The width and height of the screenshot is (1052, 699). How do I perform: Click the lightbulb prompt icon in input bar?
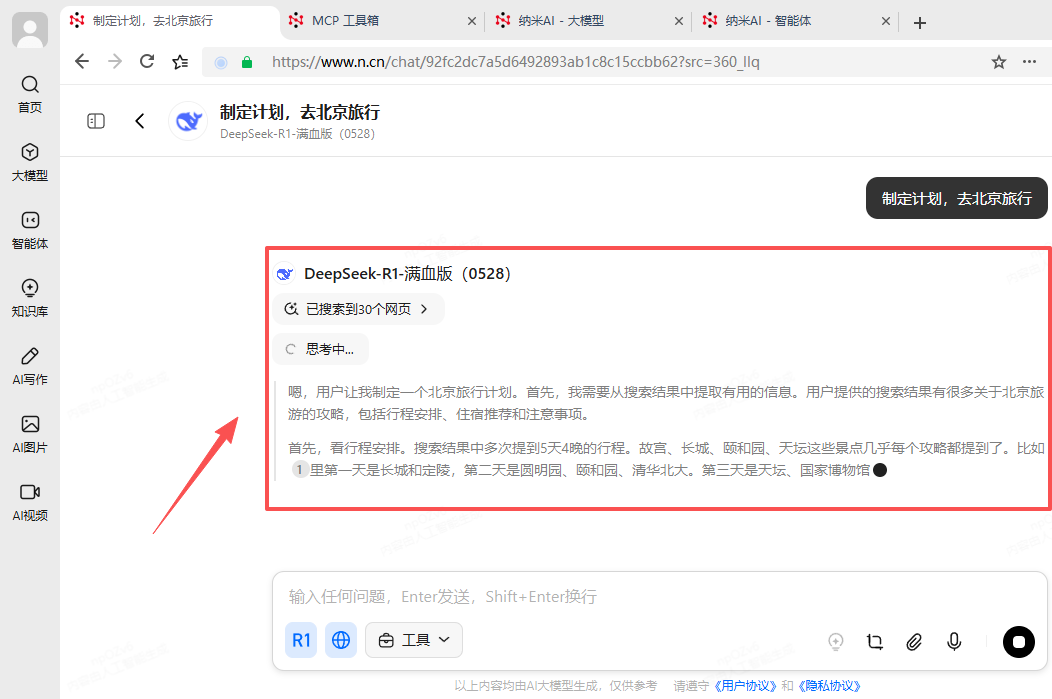click(x=835, y=642)
